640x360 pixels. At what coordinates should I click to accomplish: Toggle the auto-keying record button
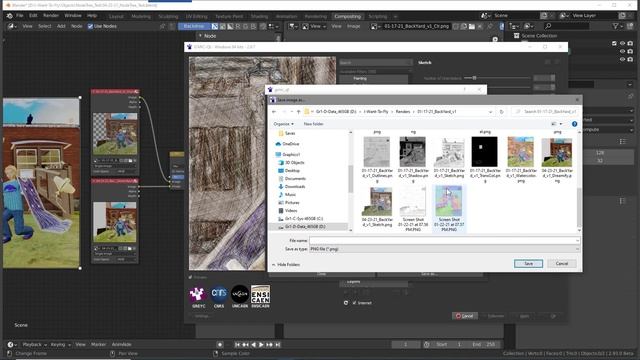[x=220, y=345]
